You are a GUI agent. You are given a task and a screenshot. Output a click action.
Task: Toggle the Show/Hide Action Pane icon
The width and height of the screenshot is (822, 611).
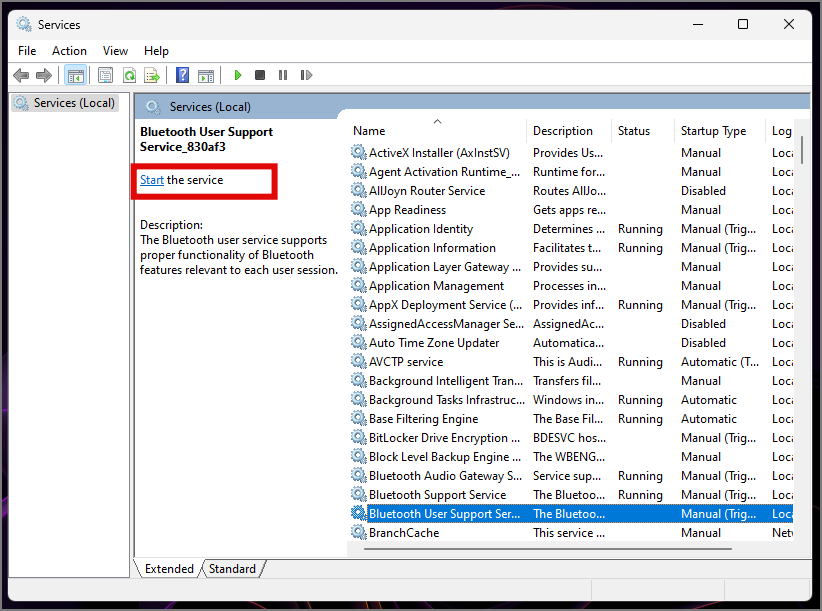click(206, 75)
